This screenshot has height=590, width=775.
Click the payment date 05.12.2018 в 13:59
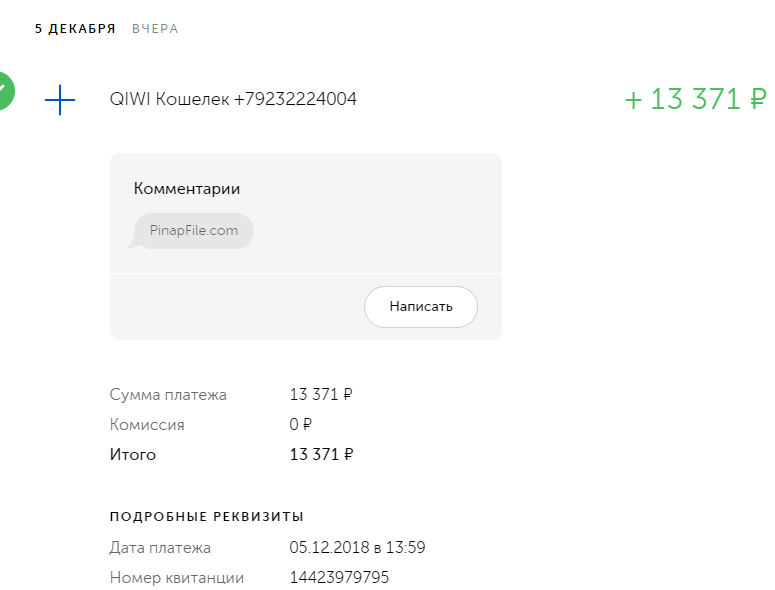(x=358, y=548)
